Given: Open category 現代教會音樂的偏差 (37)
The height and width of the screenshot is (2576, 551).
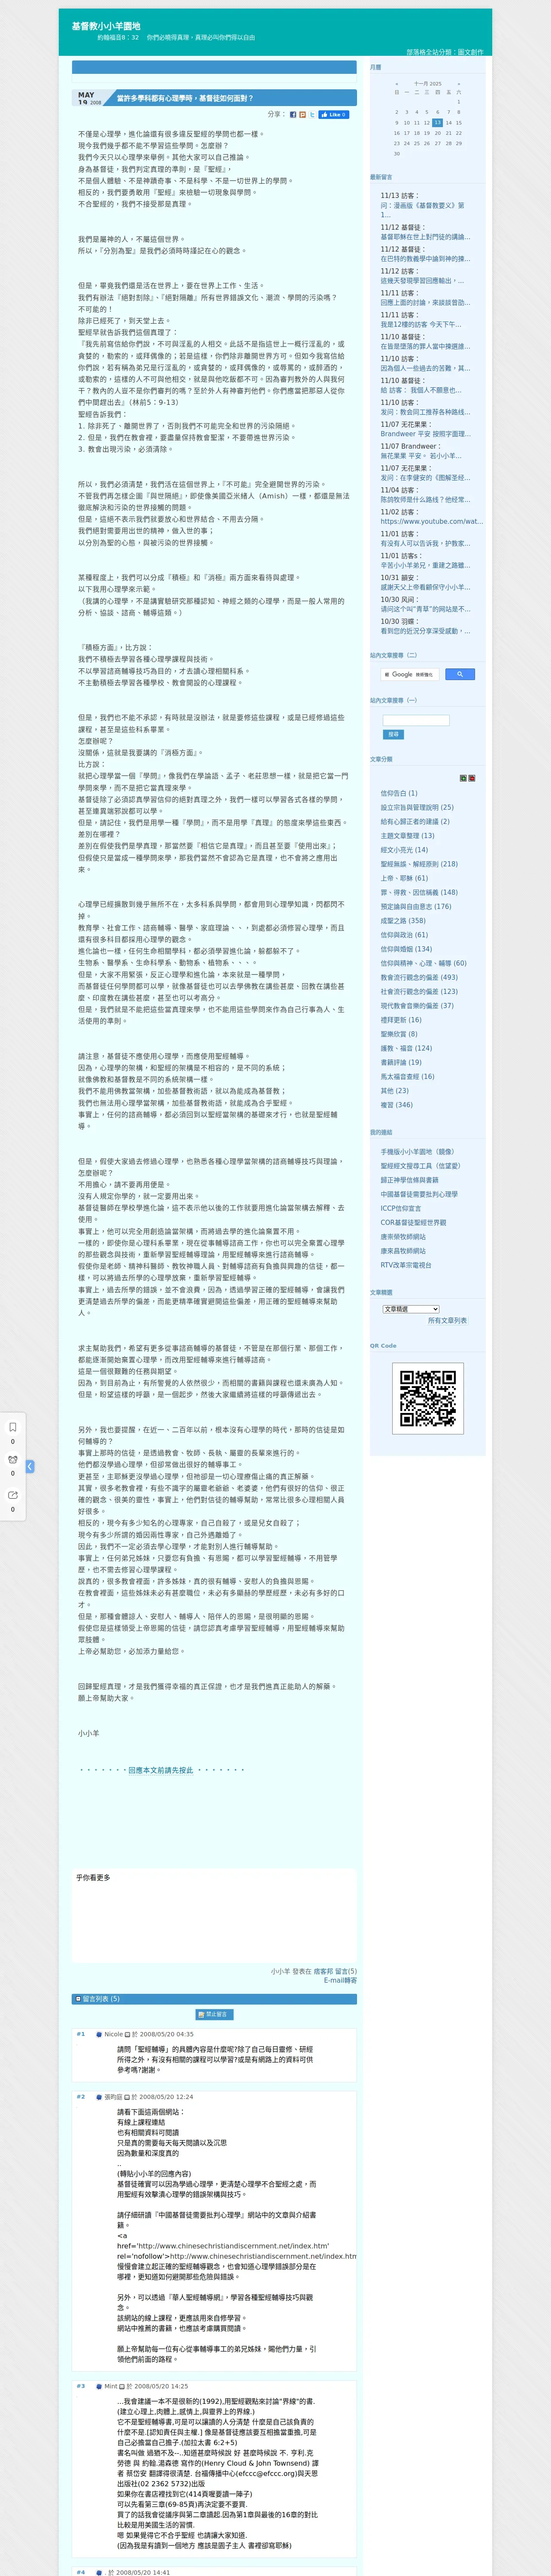Looking at the screenshot, I should pyautogui.click(x=417, y=1006).
